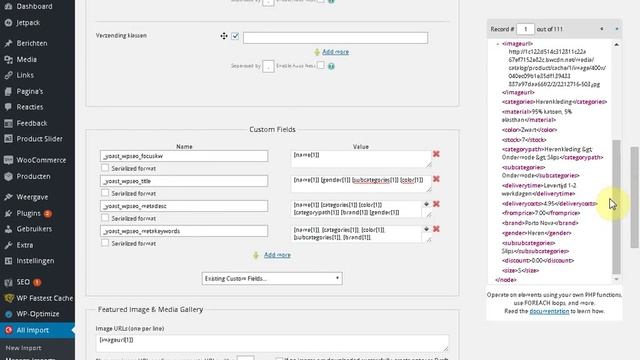Click the Image URLs text area

coord(272,343)
